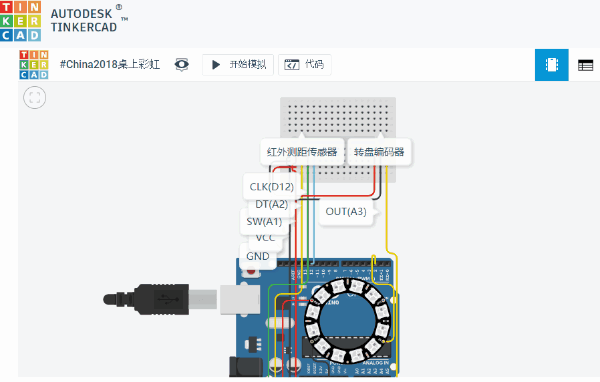This screenshot has height=382, width=600.
Task: Click the Arduino red reset button
Action: [x=251, y=271]
